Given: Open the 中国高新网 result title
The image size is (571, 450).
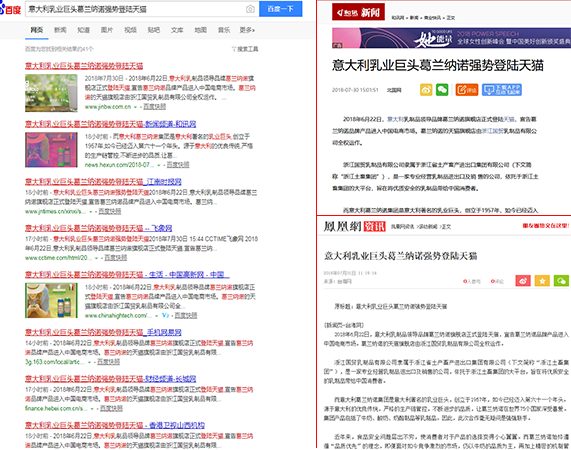Looking at the screenshot, I should [x=127, y=275].
